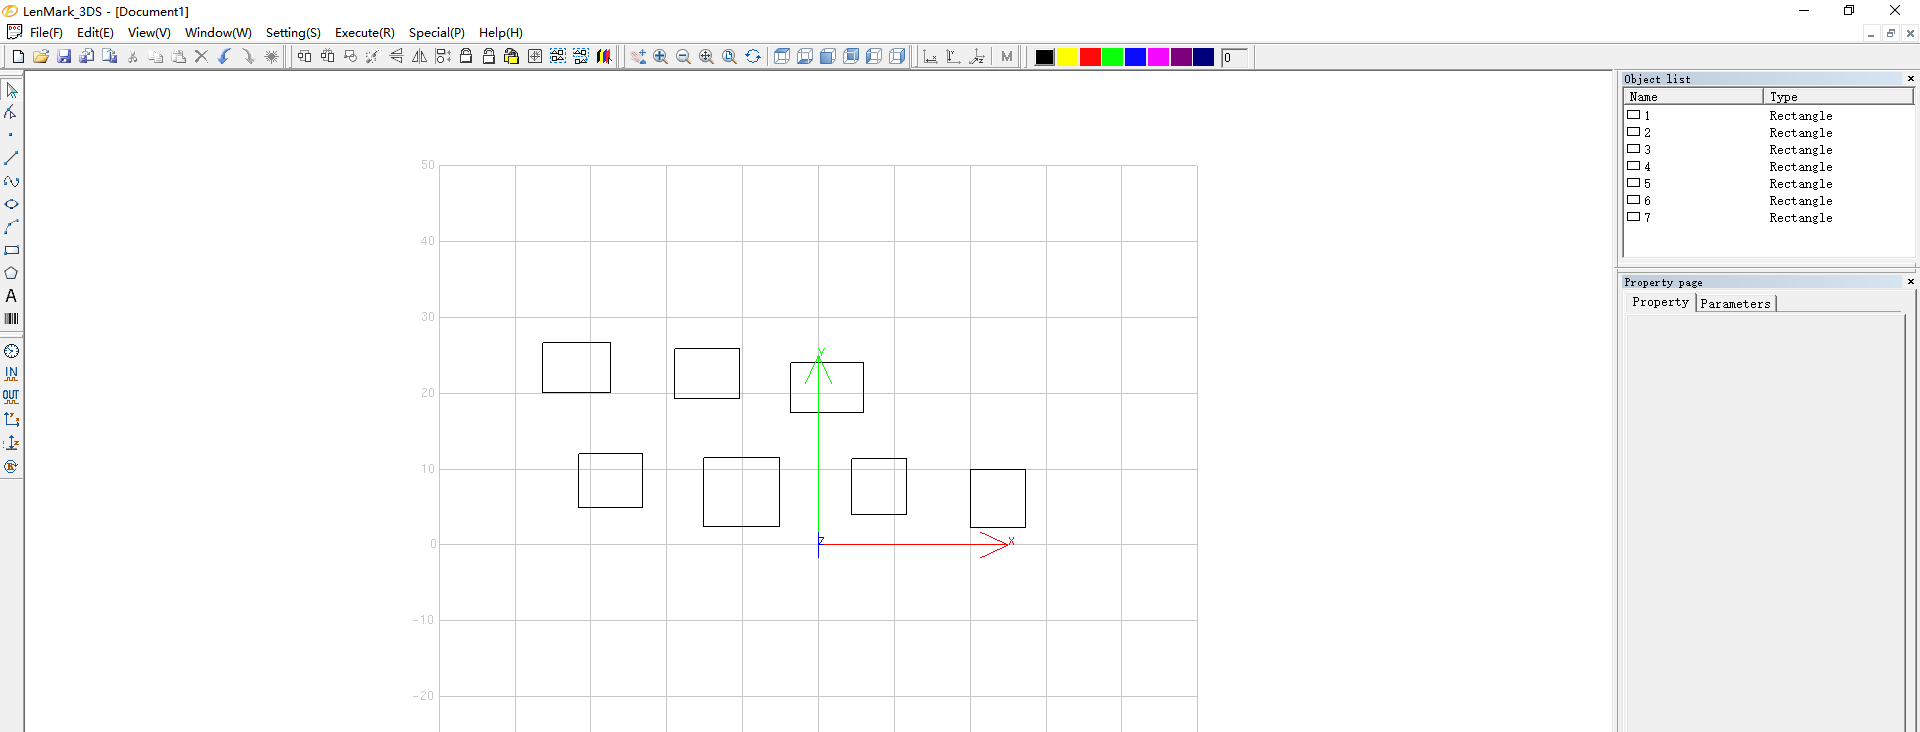Screen dimensions: 1920x732
Task: Zoom in with the plus magnifier
Action: point(660,57)
